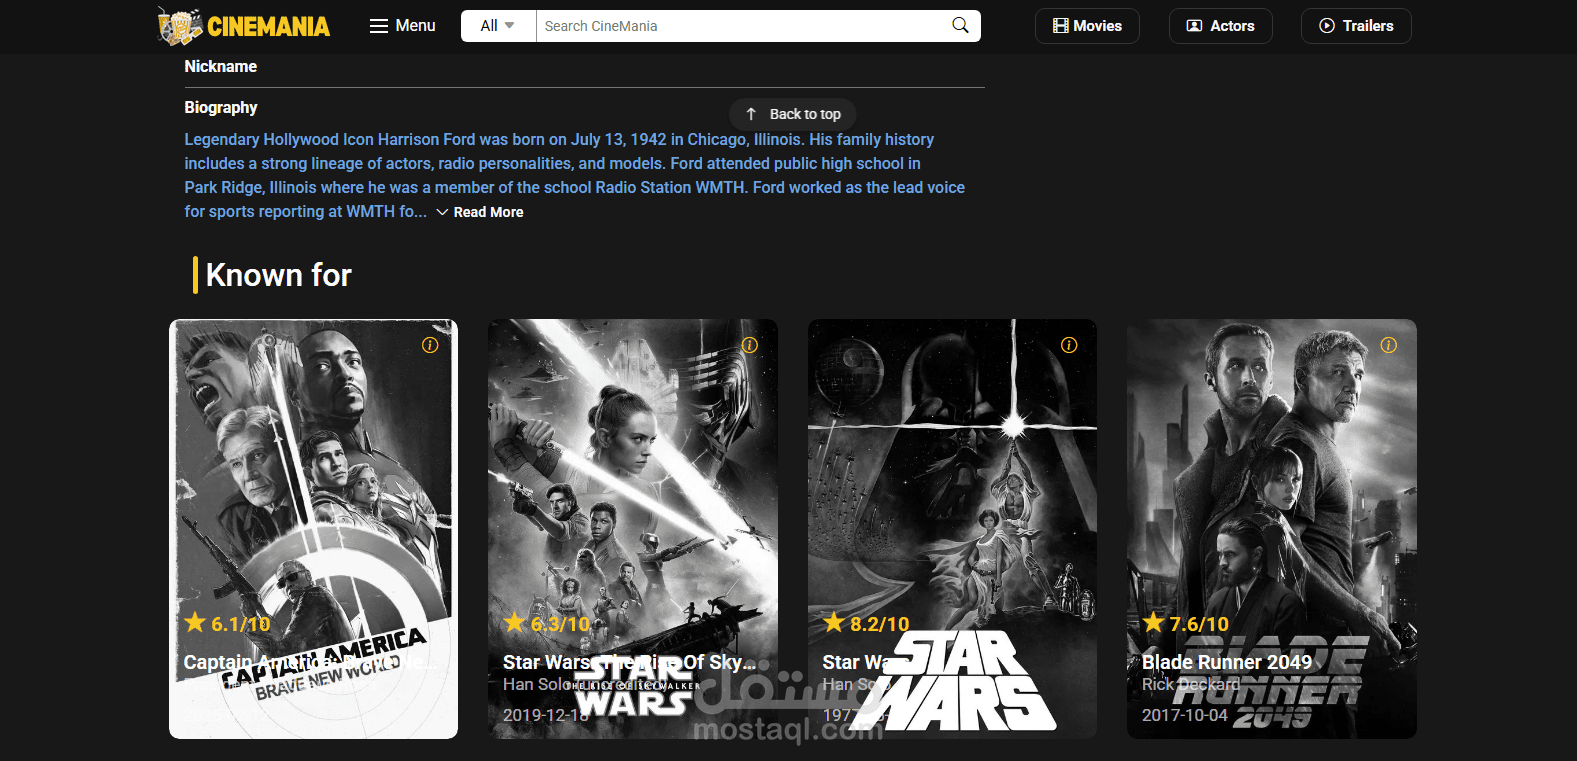Click info icon on Star Wars 8.2 card

[1069, 345]
